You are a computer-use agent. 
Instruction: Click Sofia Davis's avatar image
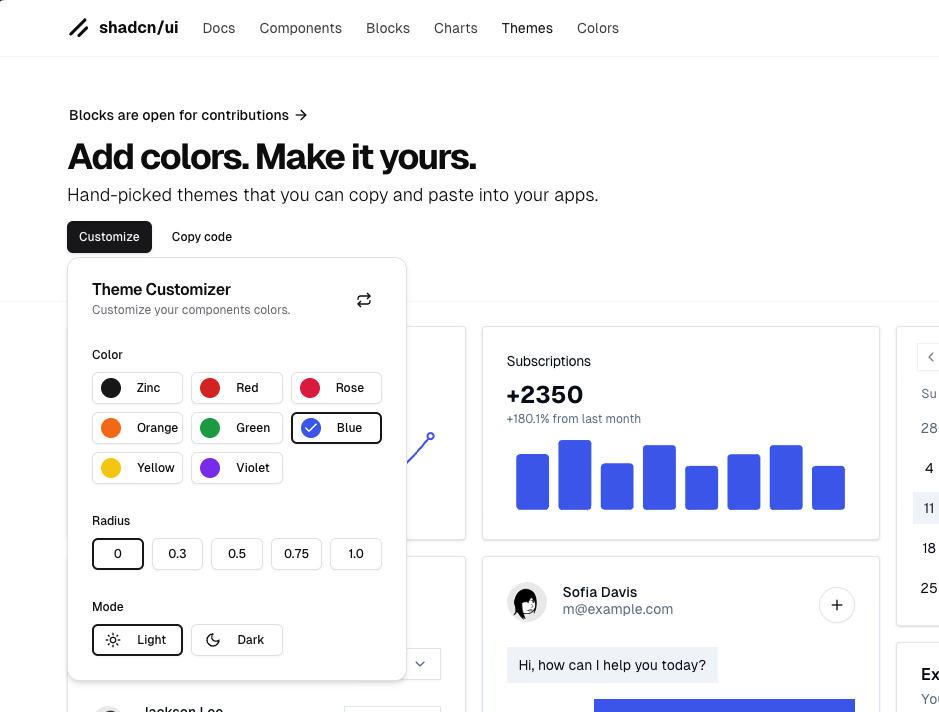tap(527, 601)
